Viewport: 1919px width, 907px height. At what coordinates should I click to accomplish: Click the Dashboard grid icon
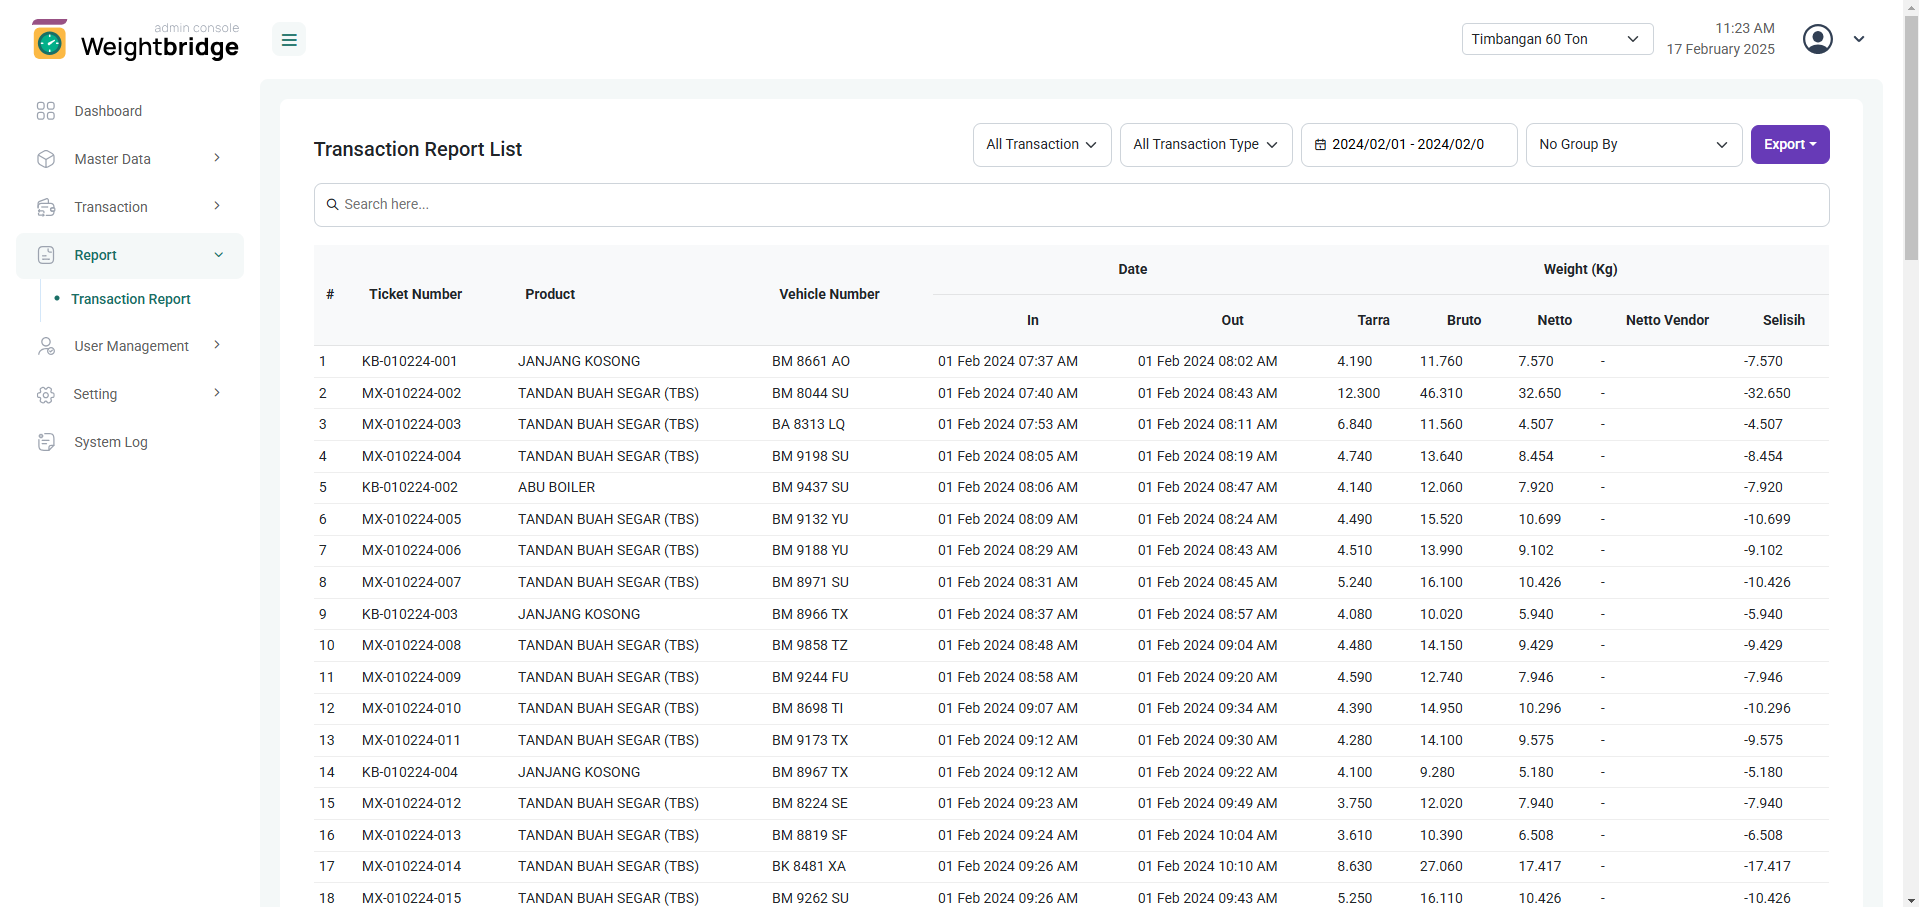tap(46, 111)
